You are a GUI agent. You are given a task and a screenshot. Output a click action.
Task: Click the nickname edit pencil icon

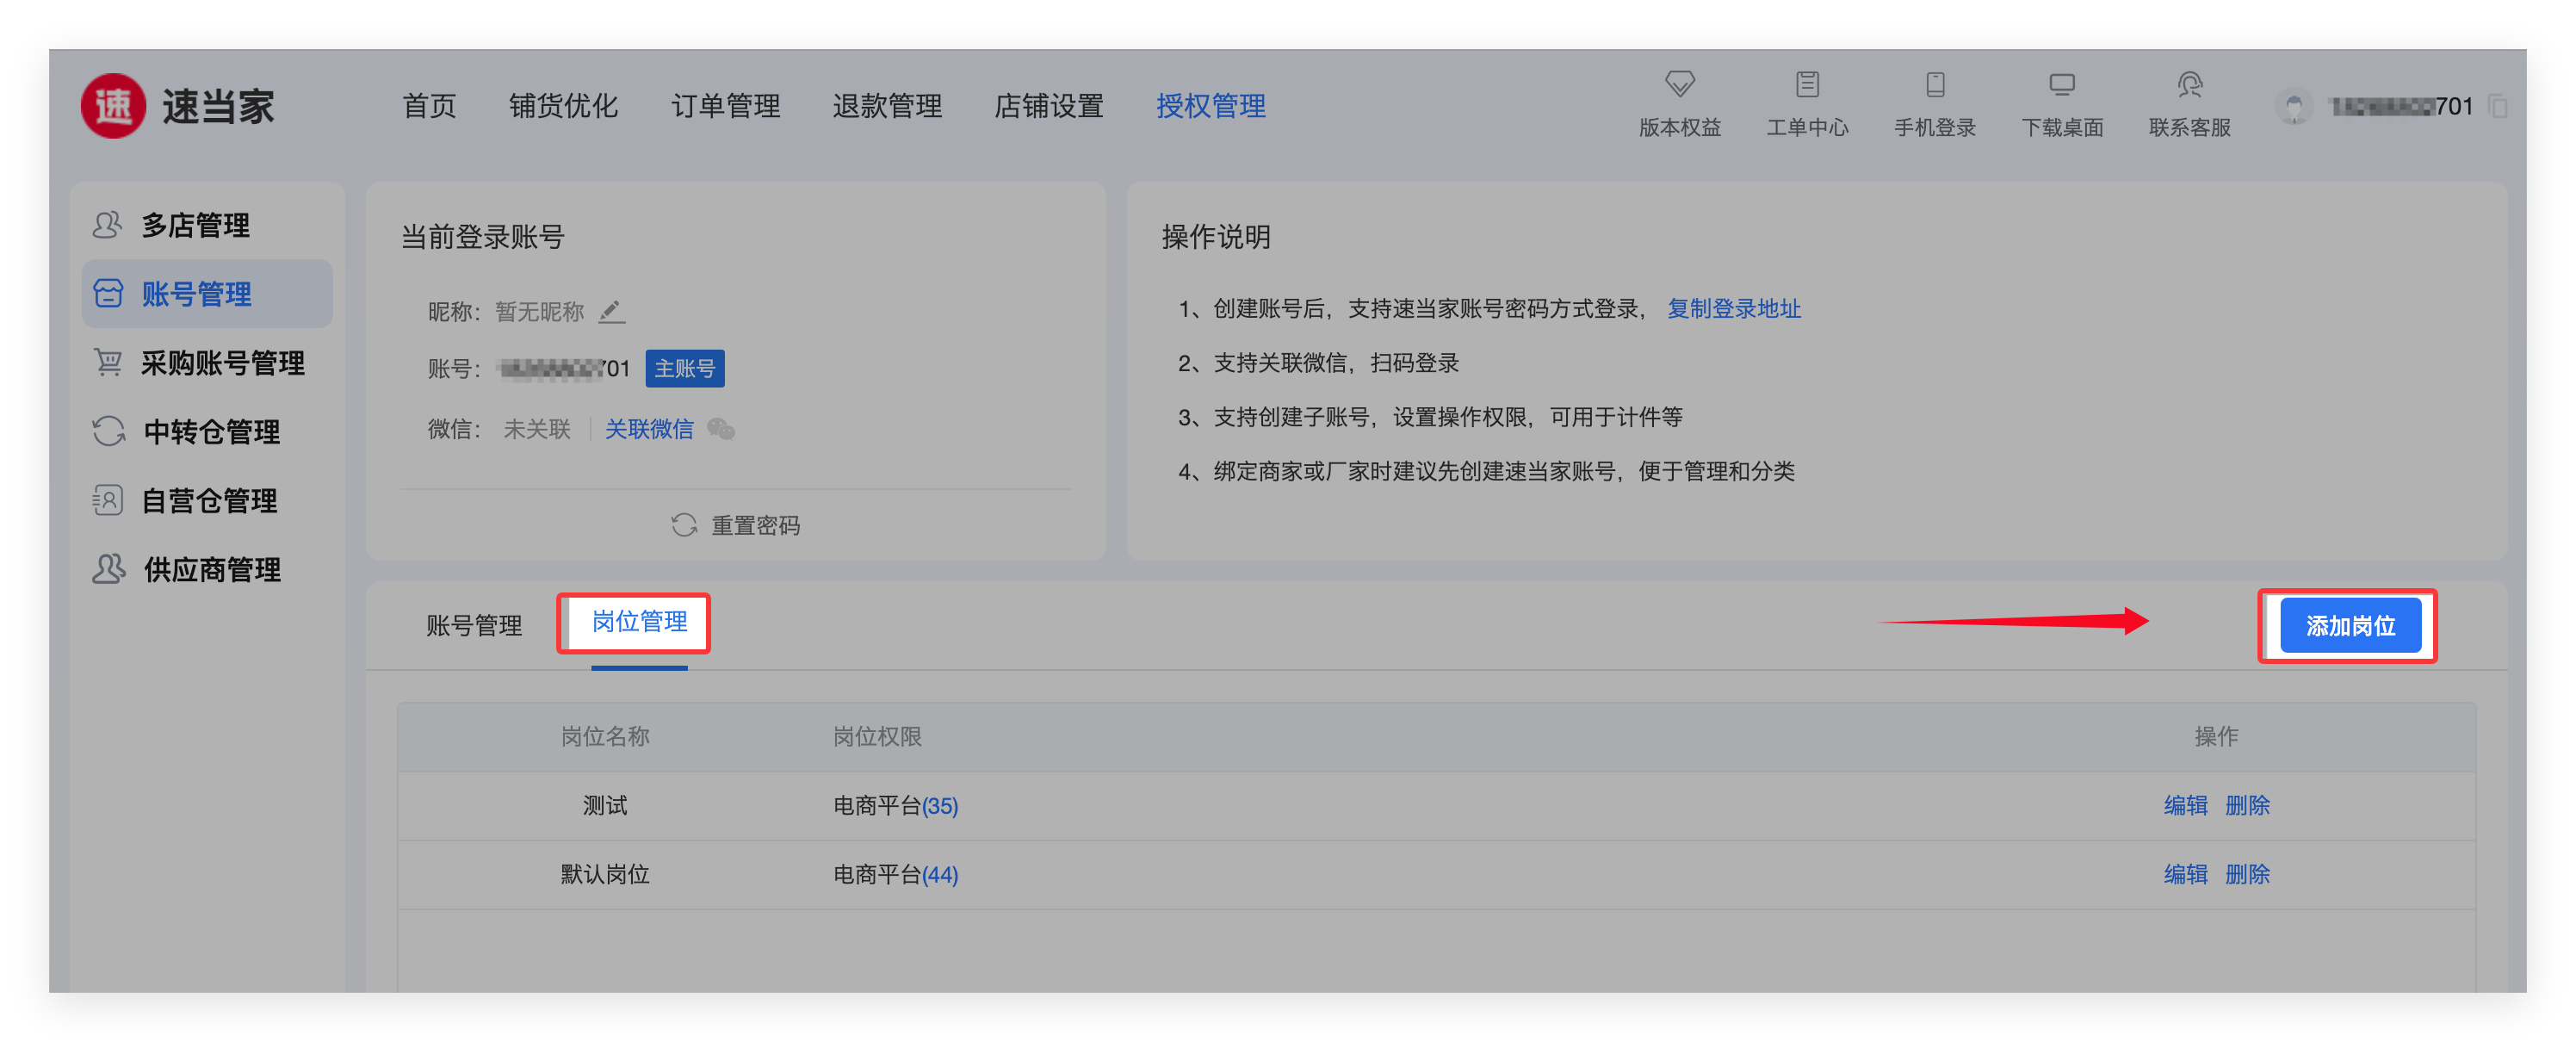[x=612, y=312]
